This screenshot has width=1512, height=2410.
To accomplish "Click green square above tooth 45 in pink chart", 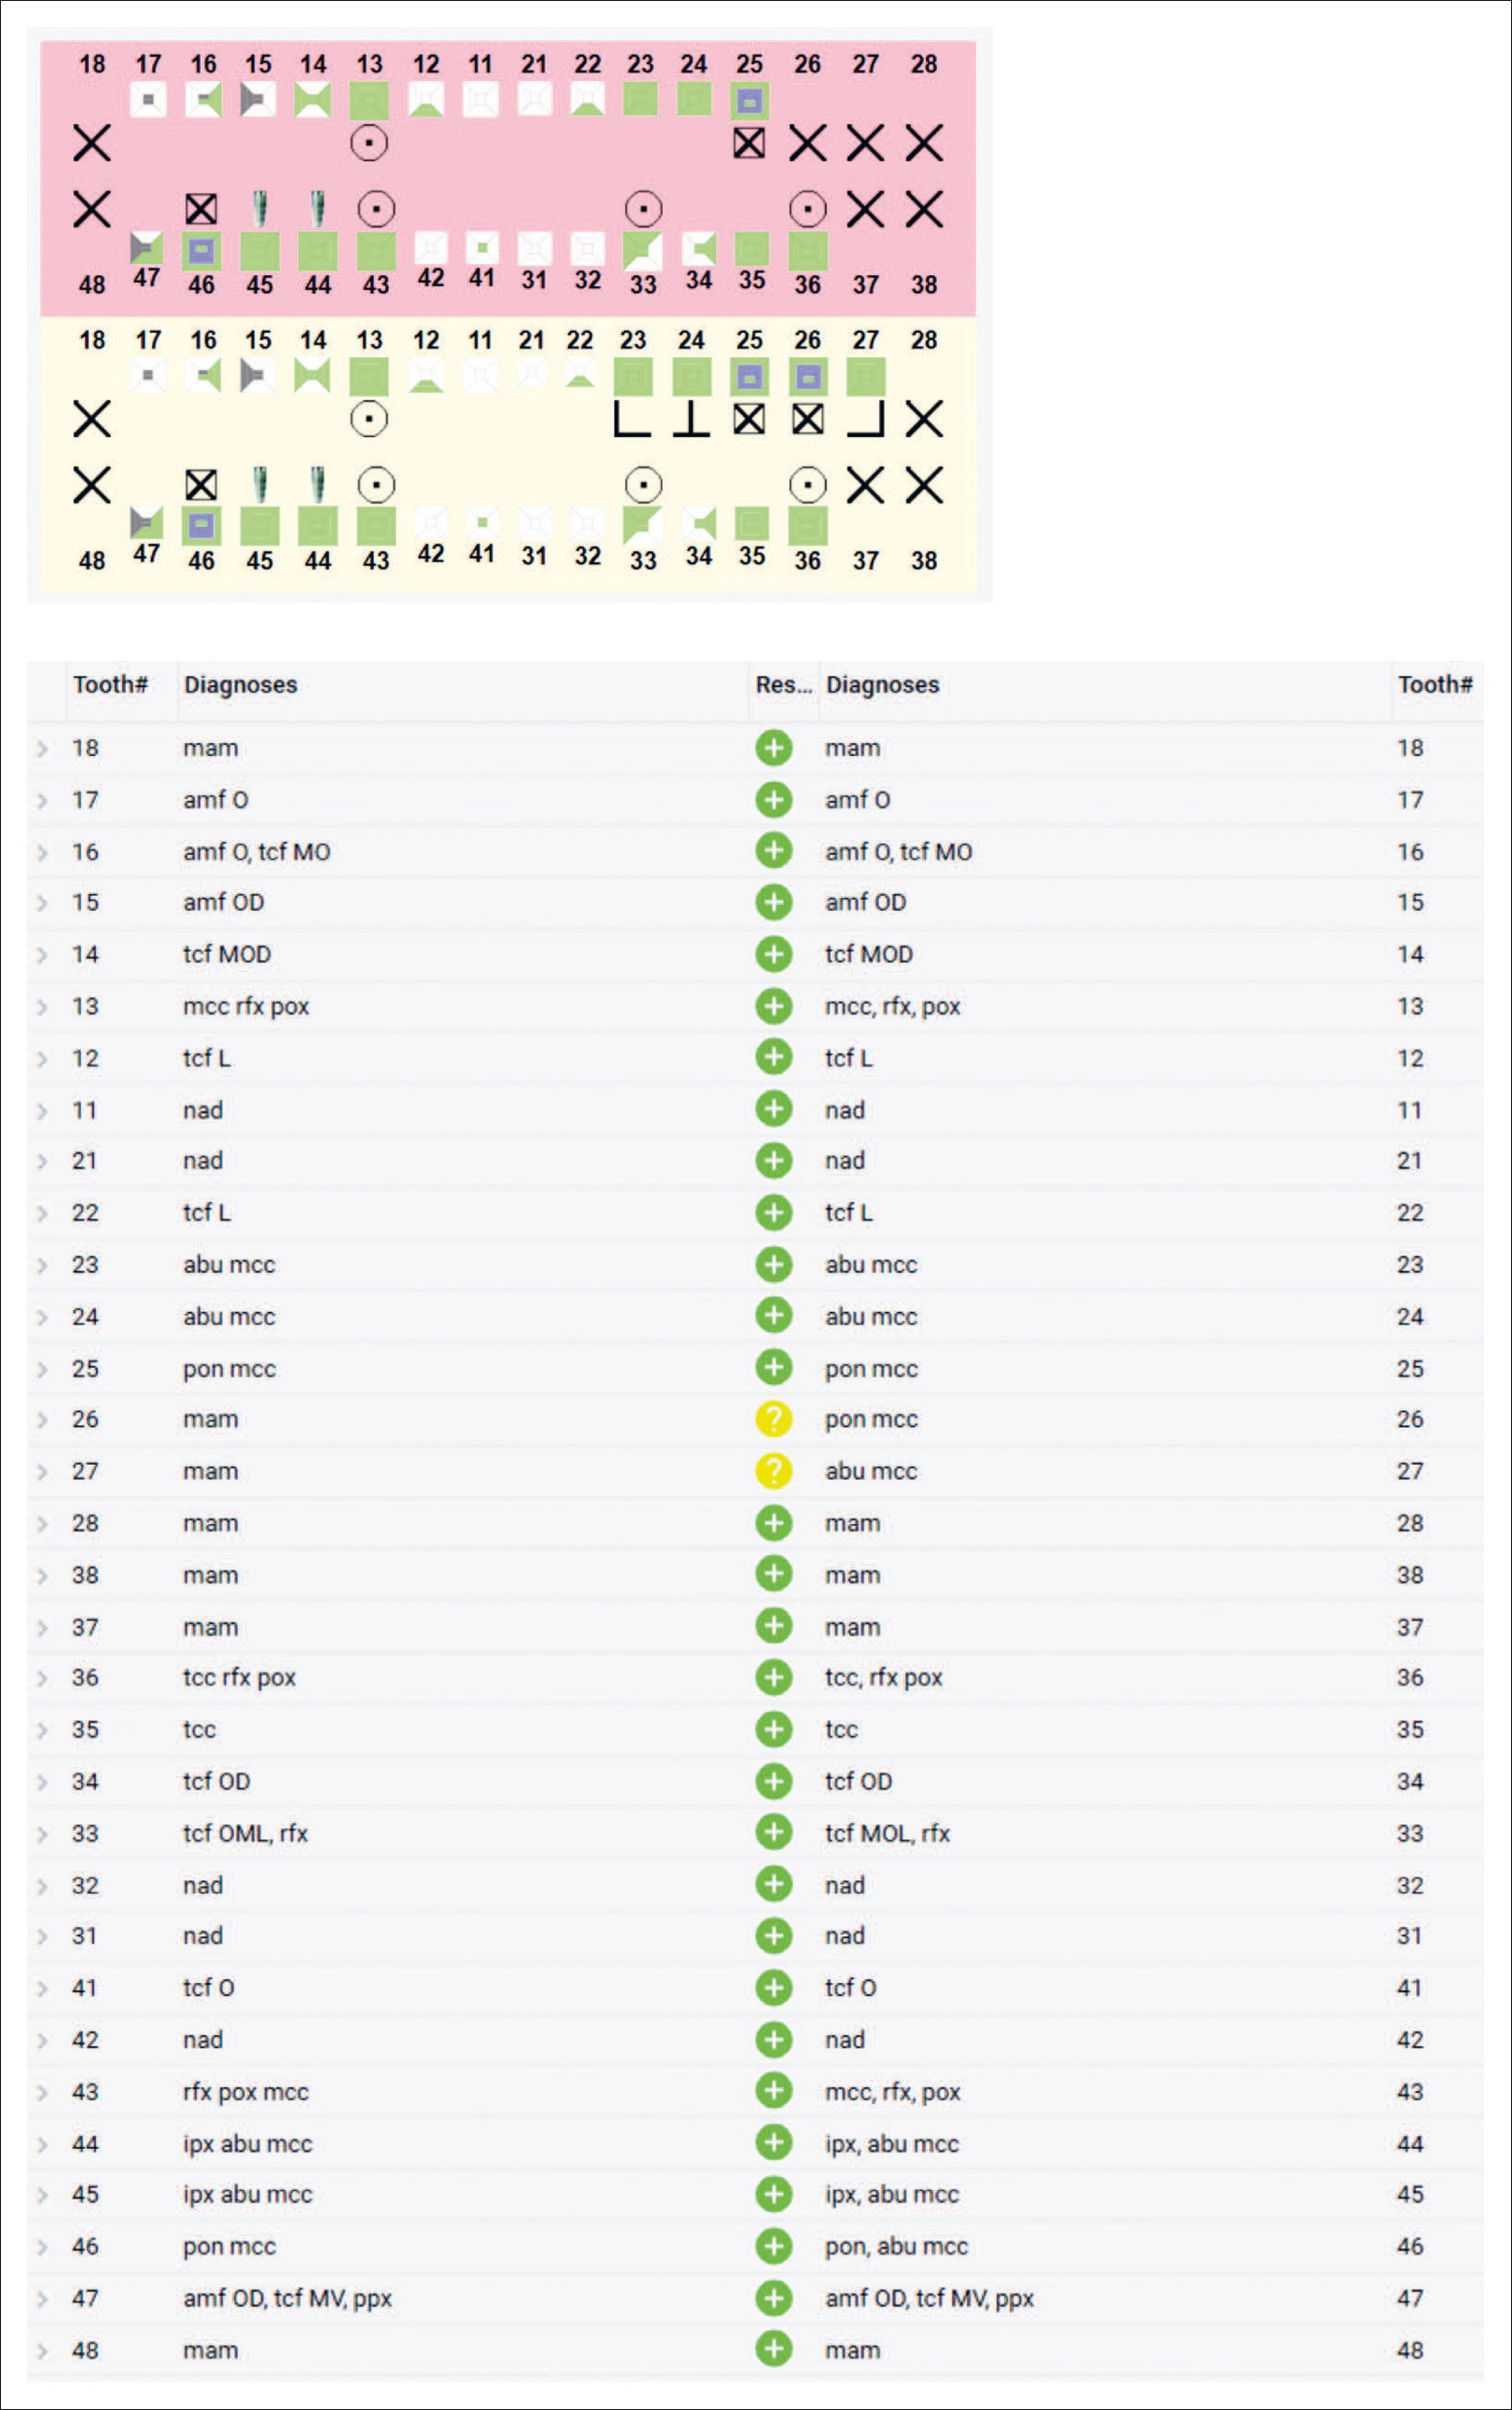I will (260, 251).
